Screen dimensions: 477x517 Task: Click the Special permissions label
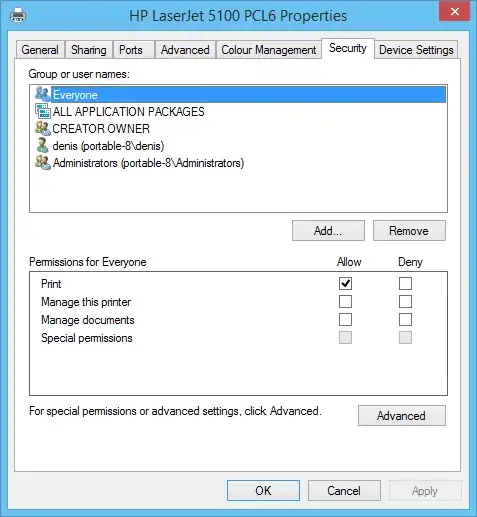[x=87, y=338]
